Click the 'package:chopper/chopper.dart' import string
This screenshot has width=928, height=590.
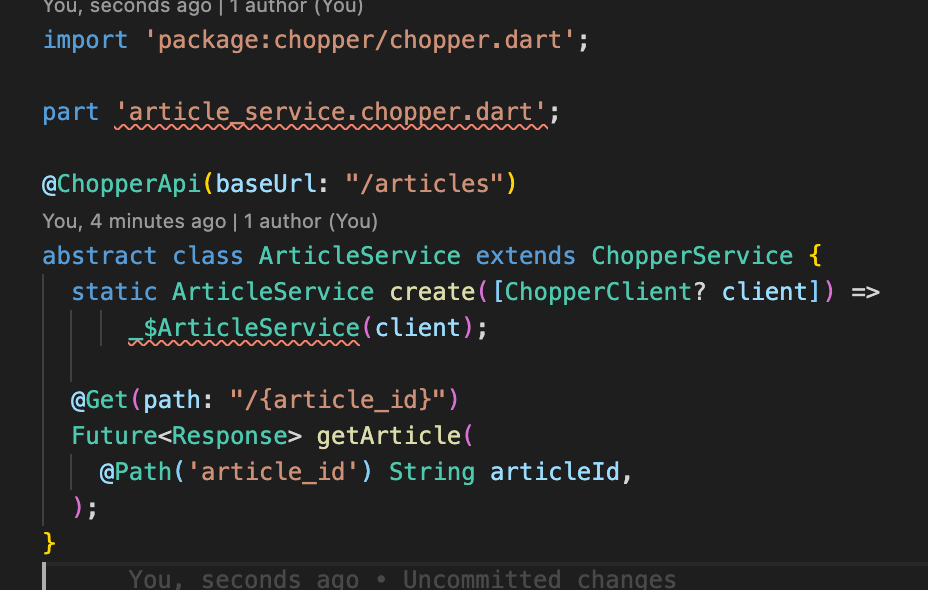pos(359,40)
